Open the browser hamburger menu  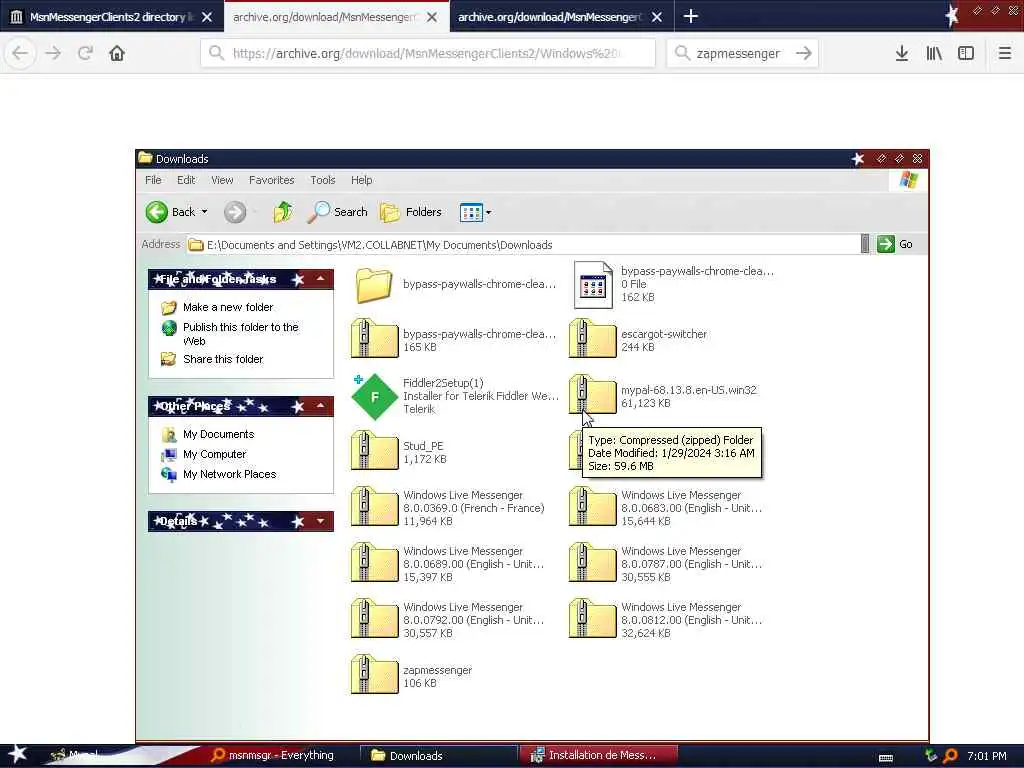(x=1004, y=53)
